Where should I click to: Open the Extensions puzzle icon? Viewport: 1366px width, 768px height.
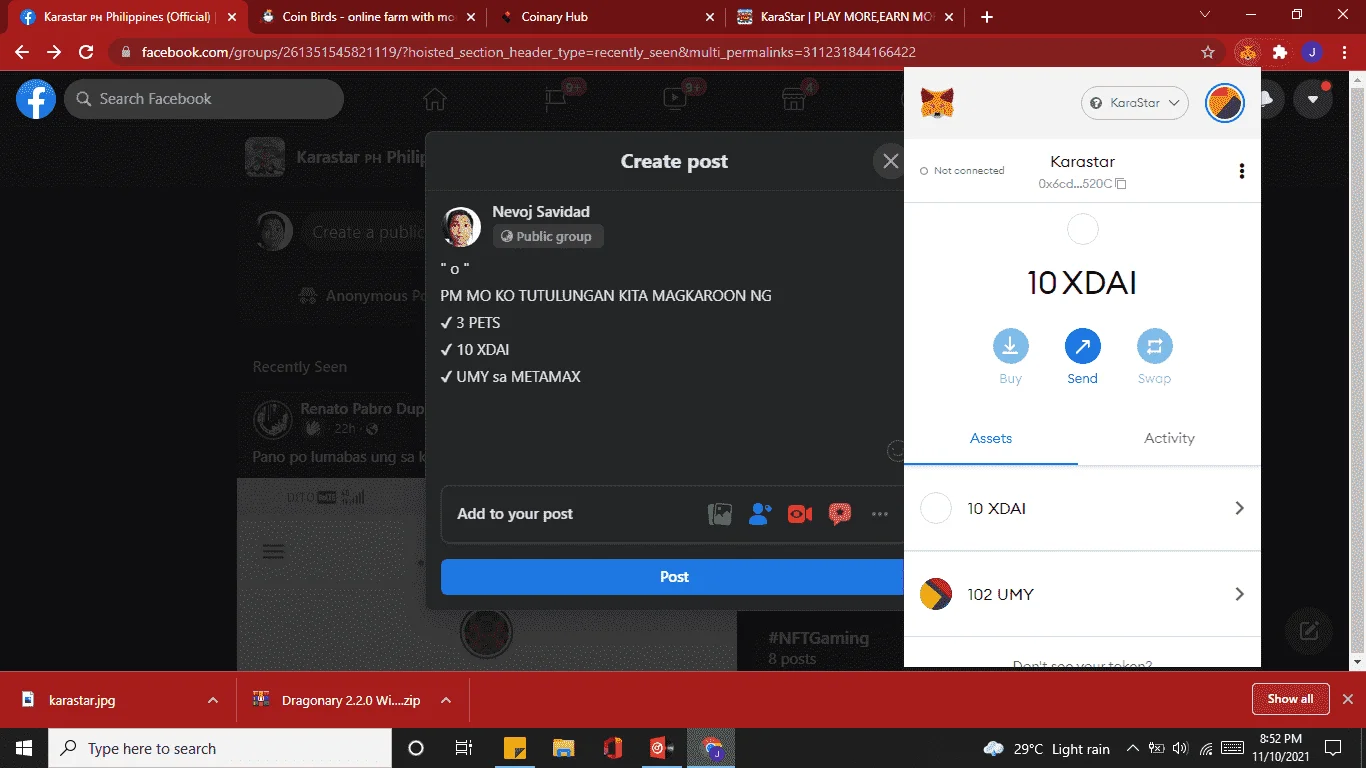pos(1280,52)
